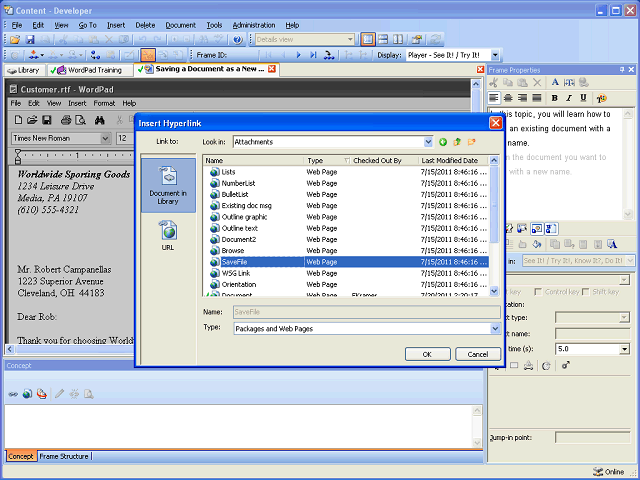Click the green Back arrow in dialog
Viewport: 640px width, 480px height.
tap(443, 142)
